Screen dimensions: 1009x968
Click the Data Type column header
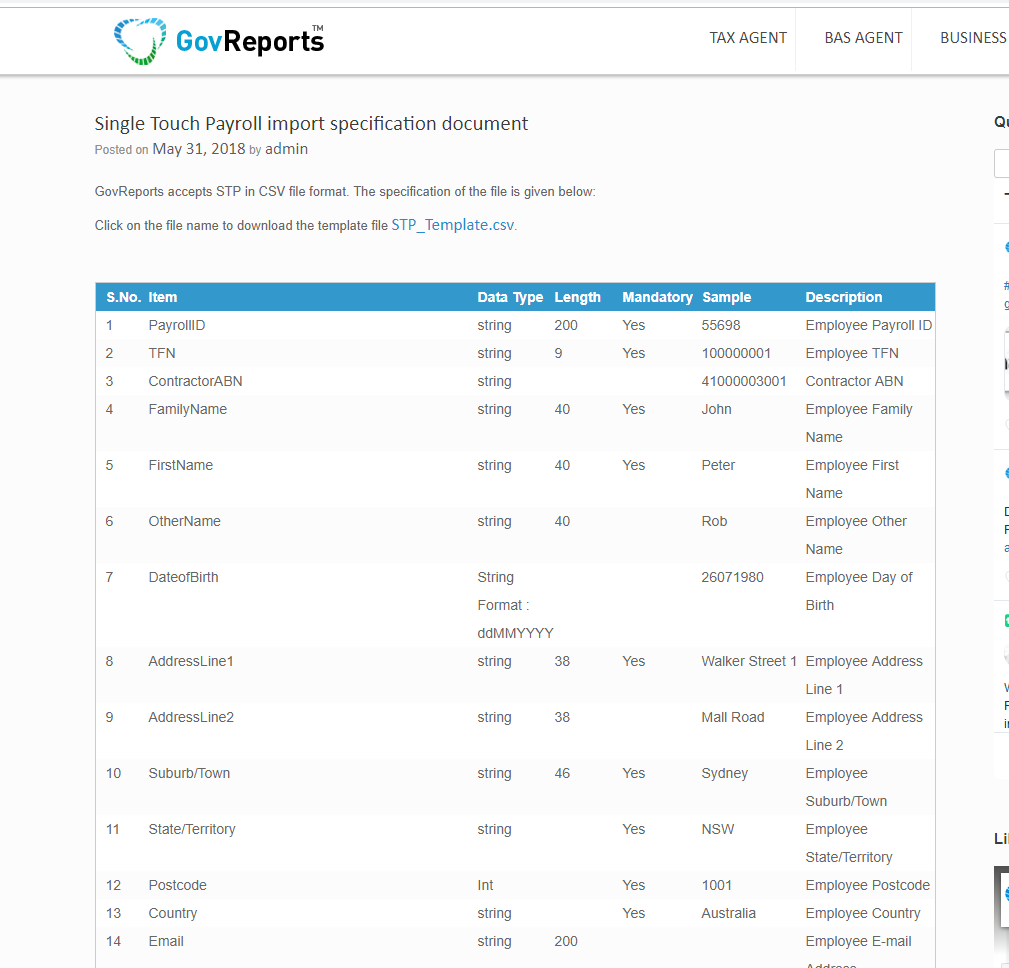[x=510, y=297]
